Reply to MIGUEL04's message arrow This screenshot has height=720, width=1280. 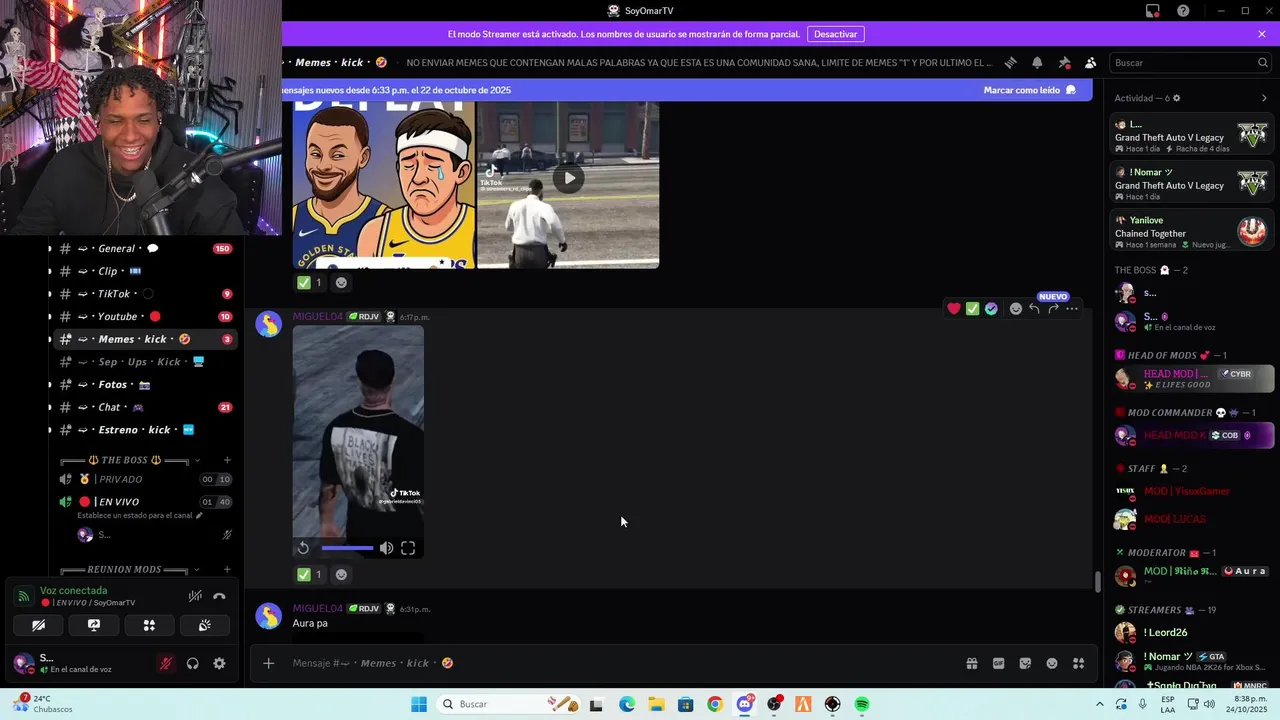[1034, 309]
